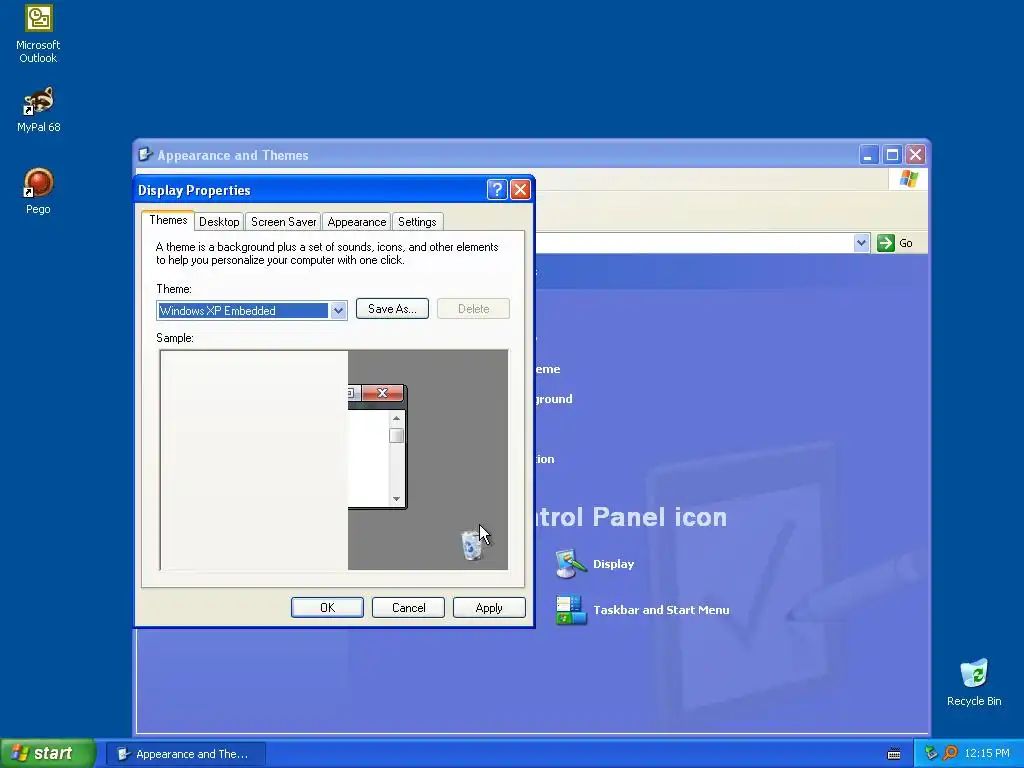1024x768 pixels.
Task: Click the OK button
Action: coord(327,607)
